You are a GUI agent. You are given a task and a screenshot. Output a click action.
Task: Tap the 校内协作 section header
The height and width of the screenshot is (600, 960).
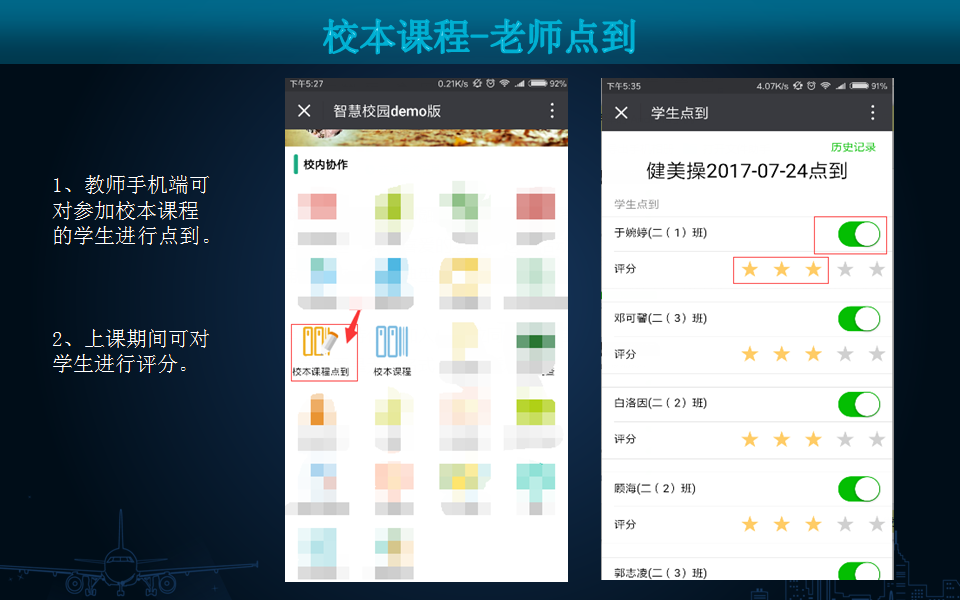click(x=326, y=165)
